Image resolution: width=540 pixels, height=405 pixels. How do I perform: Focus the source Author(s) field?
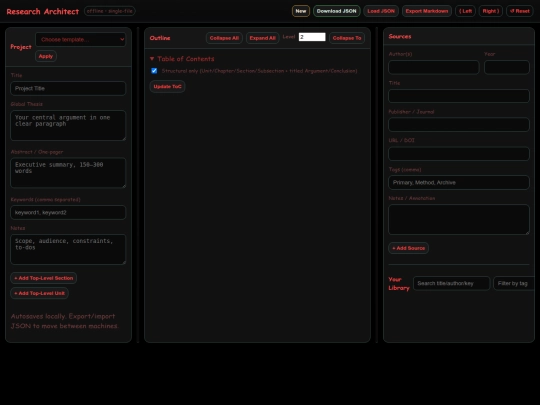[x=434, y=67]
